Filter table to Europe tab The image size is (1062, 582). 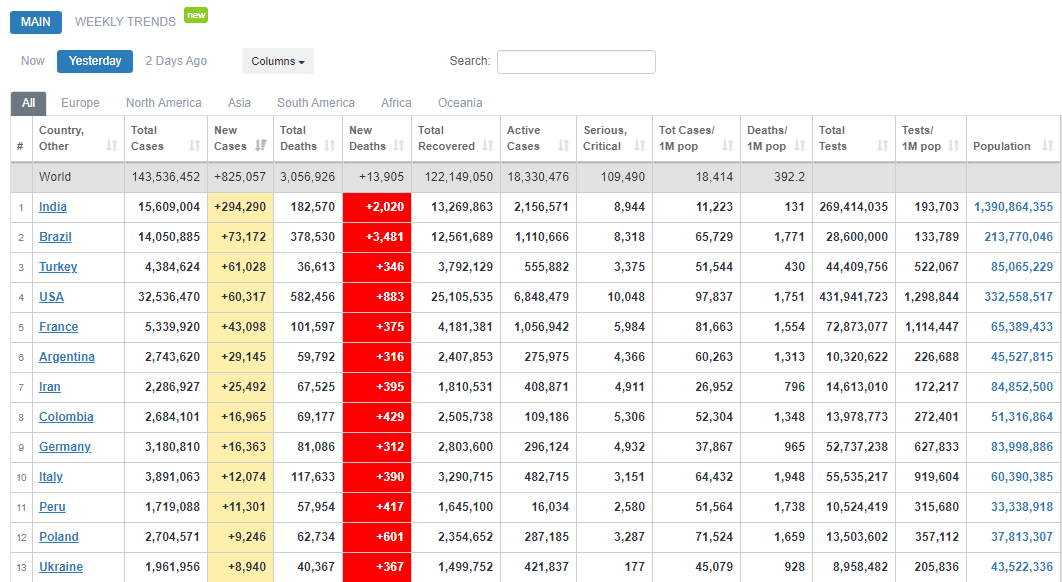tap(80, 103)
